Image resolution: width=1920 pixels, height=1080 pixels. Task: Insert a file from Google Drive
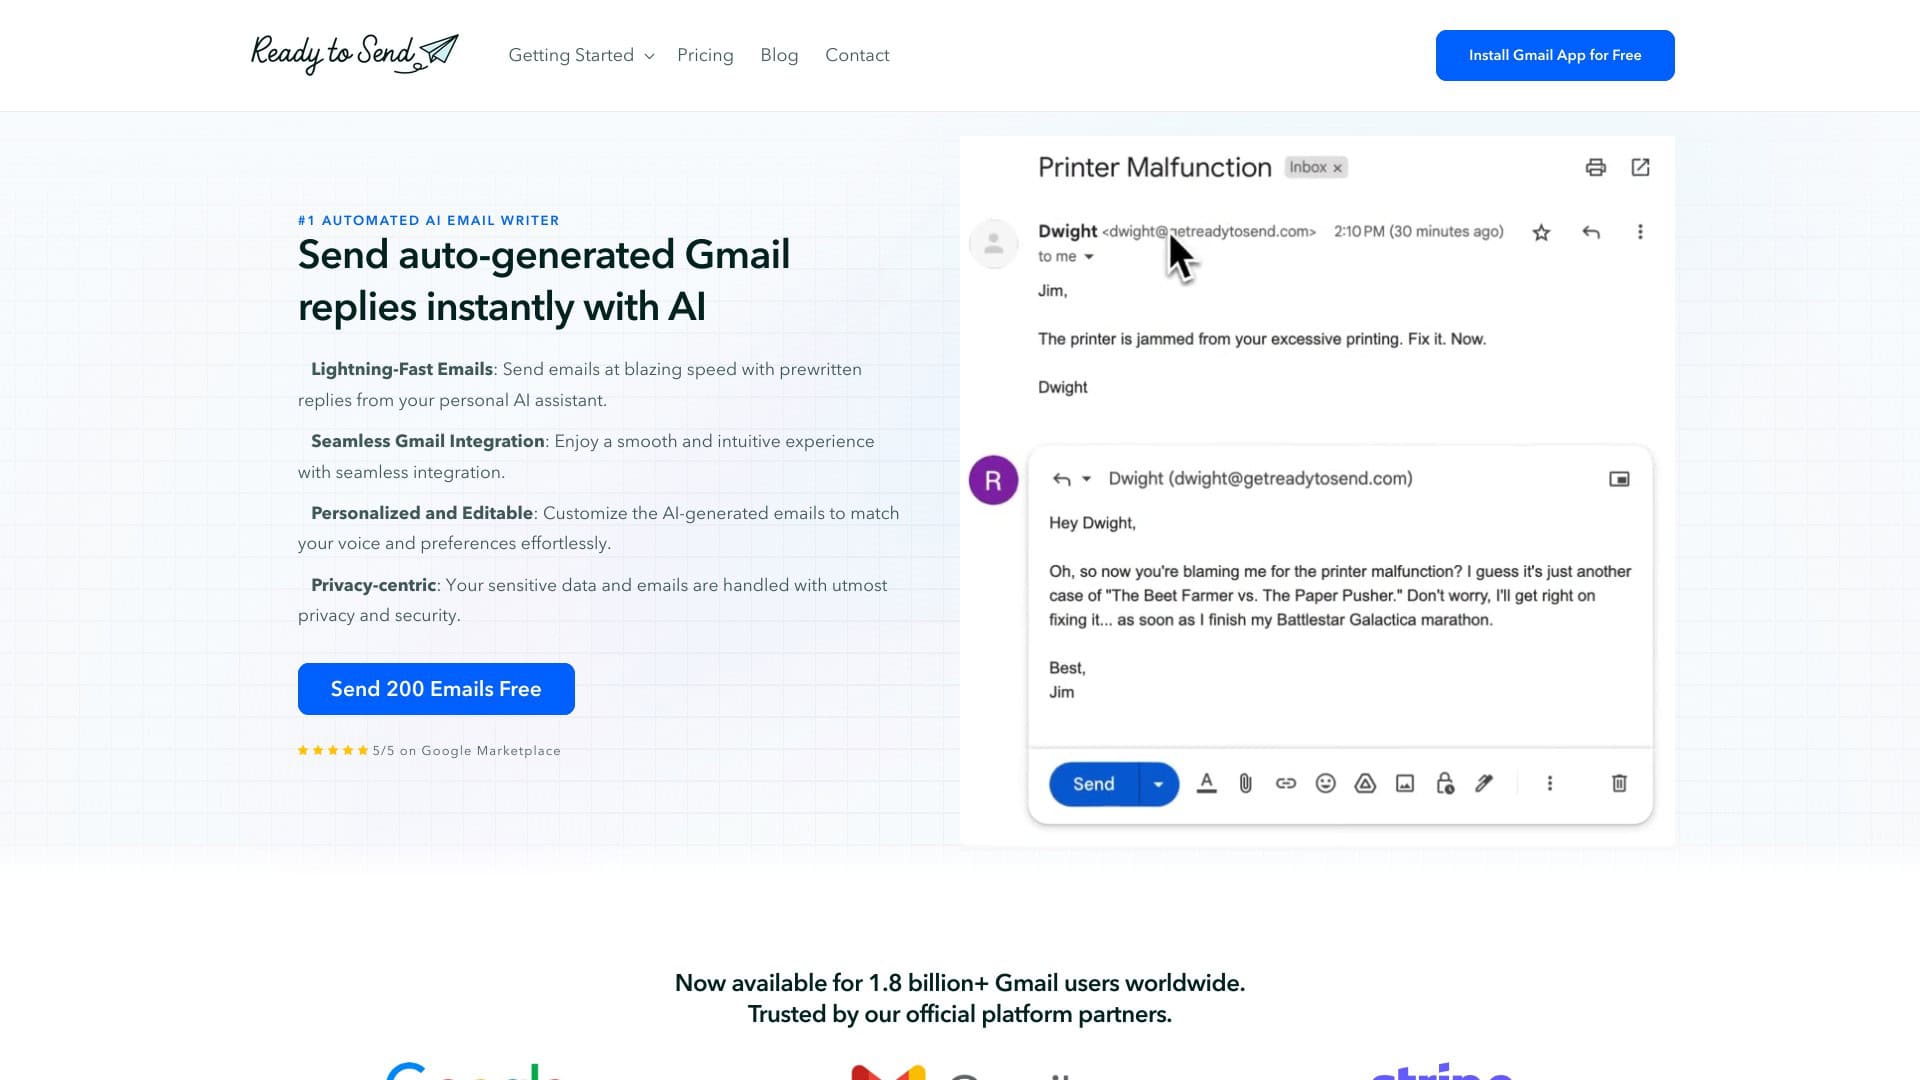[1365, 783]
